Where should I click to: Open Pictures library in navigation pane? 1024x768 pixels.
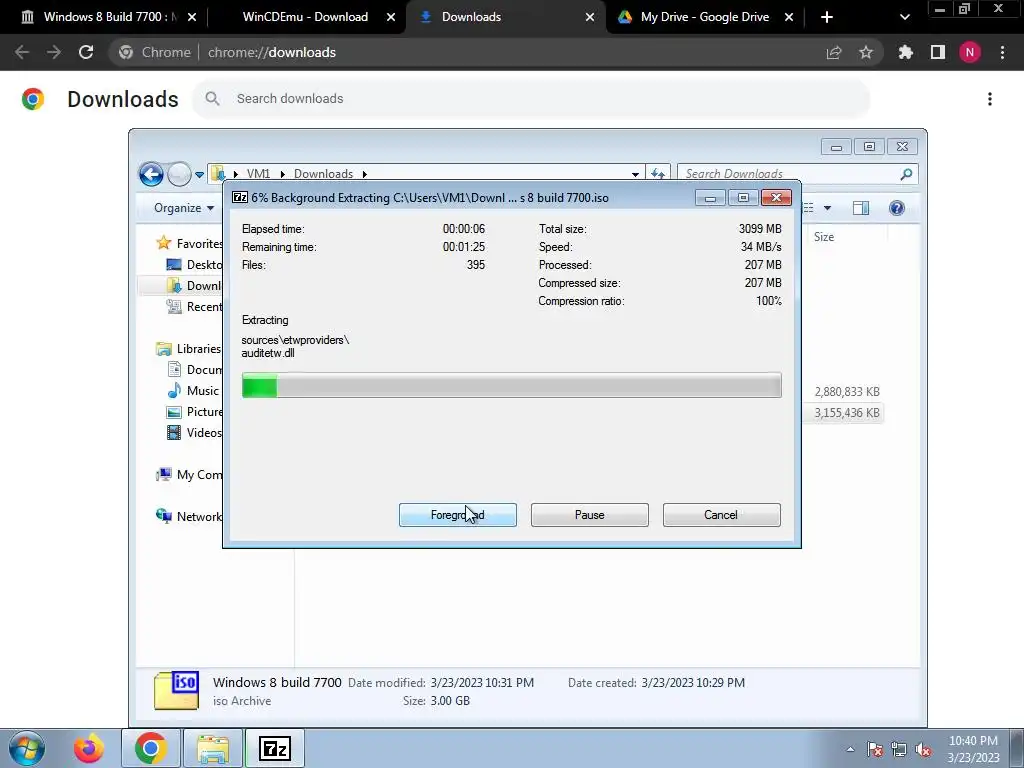click(194, 411)
